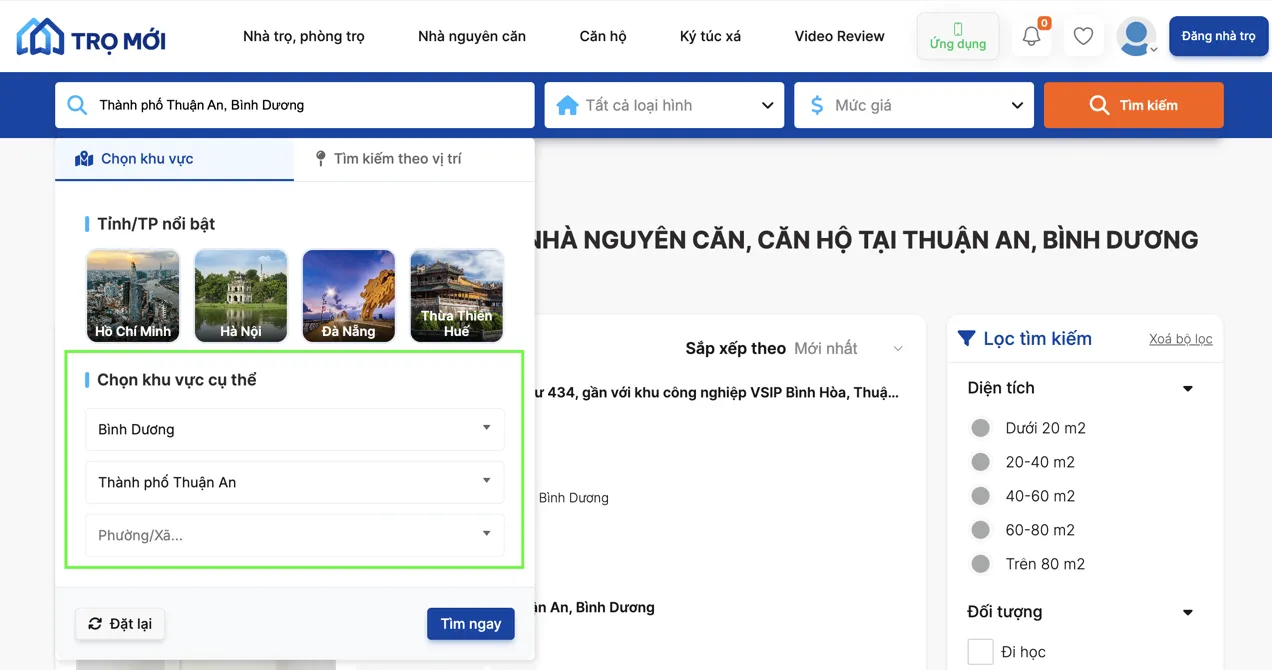The height and width of the screenshot is (670, 1273).
Task: Open the Video Review menu
Action: pos(839,36)
